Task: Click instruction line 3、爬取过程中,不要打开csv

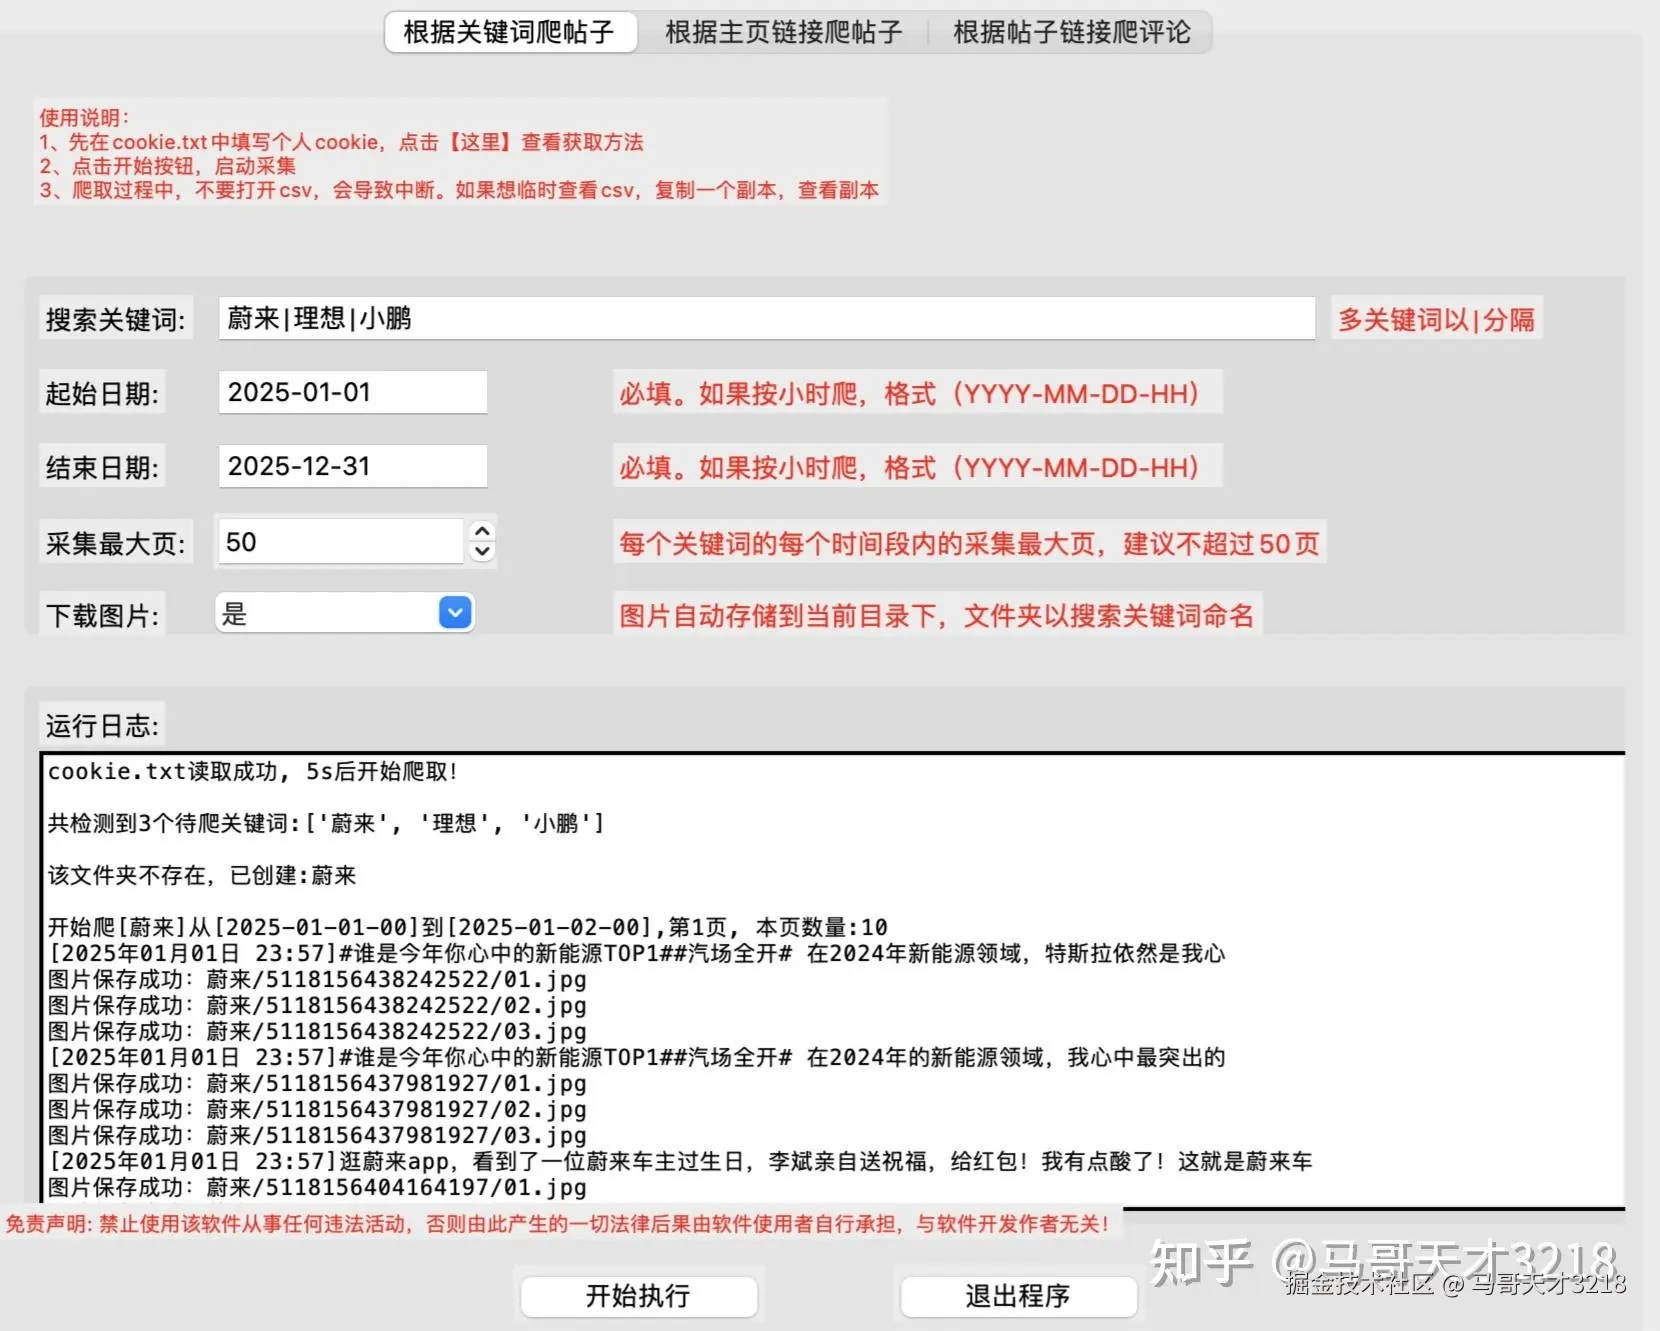Action: click(459, 190)
